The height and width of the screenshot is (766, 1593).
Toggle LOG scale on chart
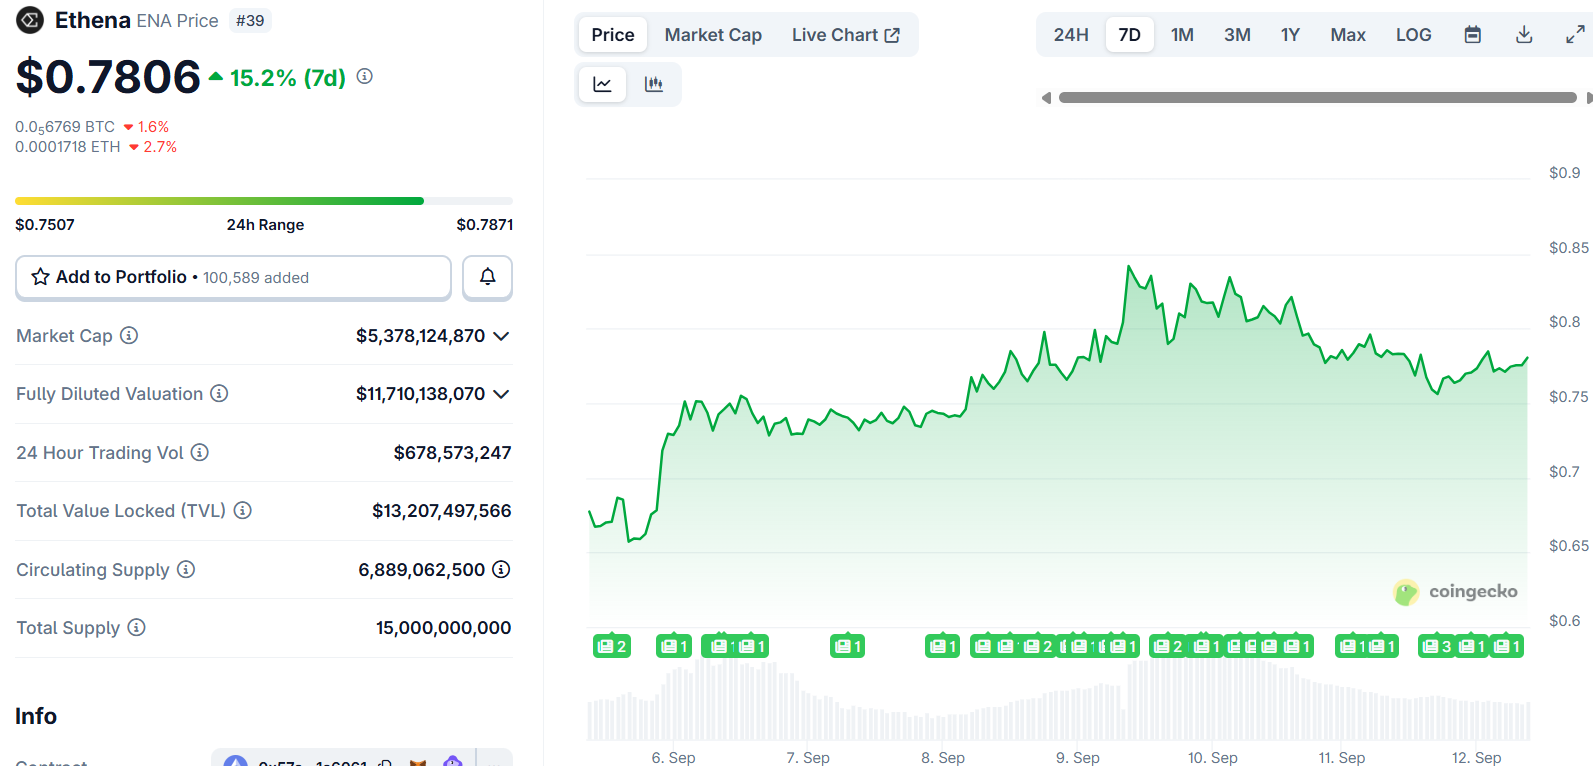coord(1413,35)
